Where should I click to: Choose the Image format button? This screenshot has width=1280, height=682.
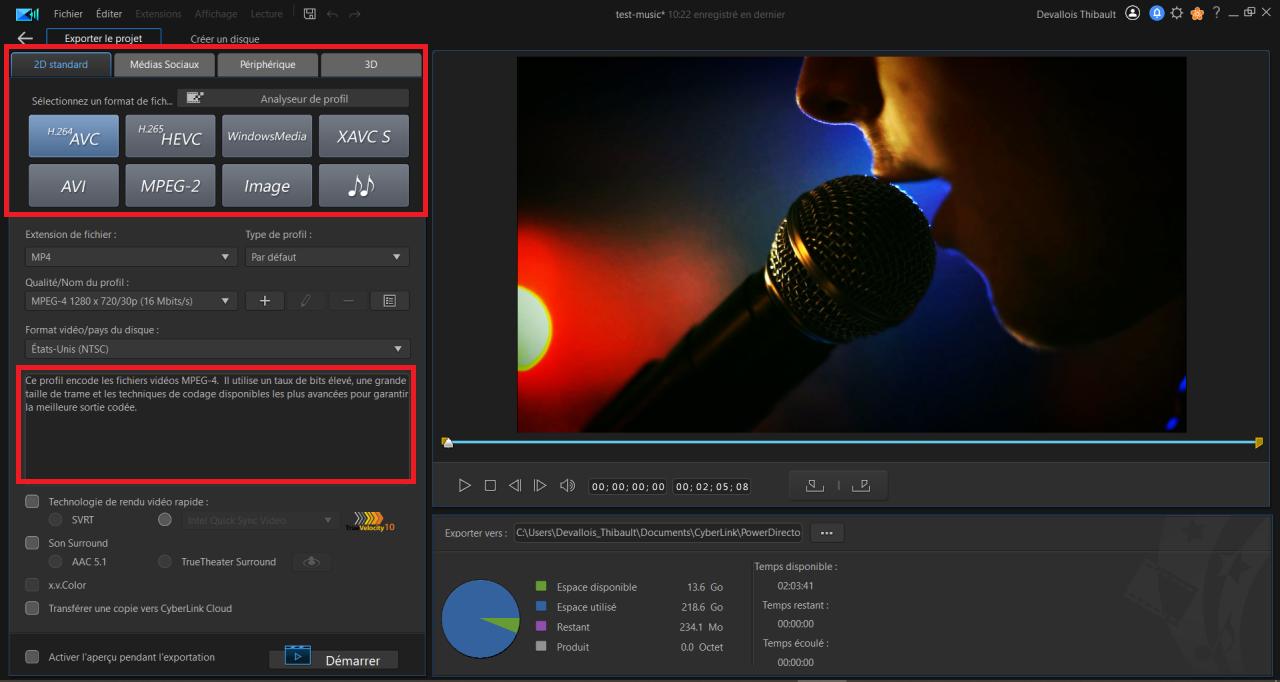tap(267, 185)
